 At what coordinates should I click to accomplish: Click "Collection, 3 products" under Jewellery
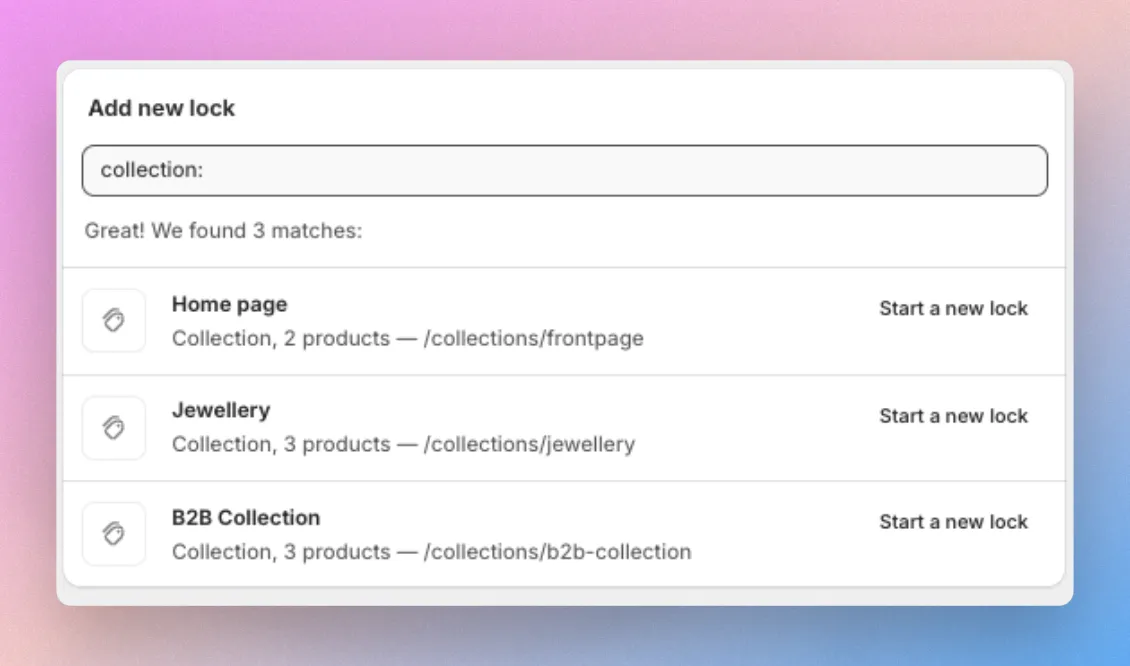[281, 445]
